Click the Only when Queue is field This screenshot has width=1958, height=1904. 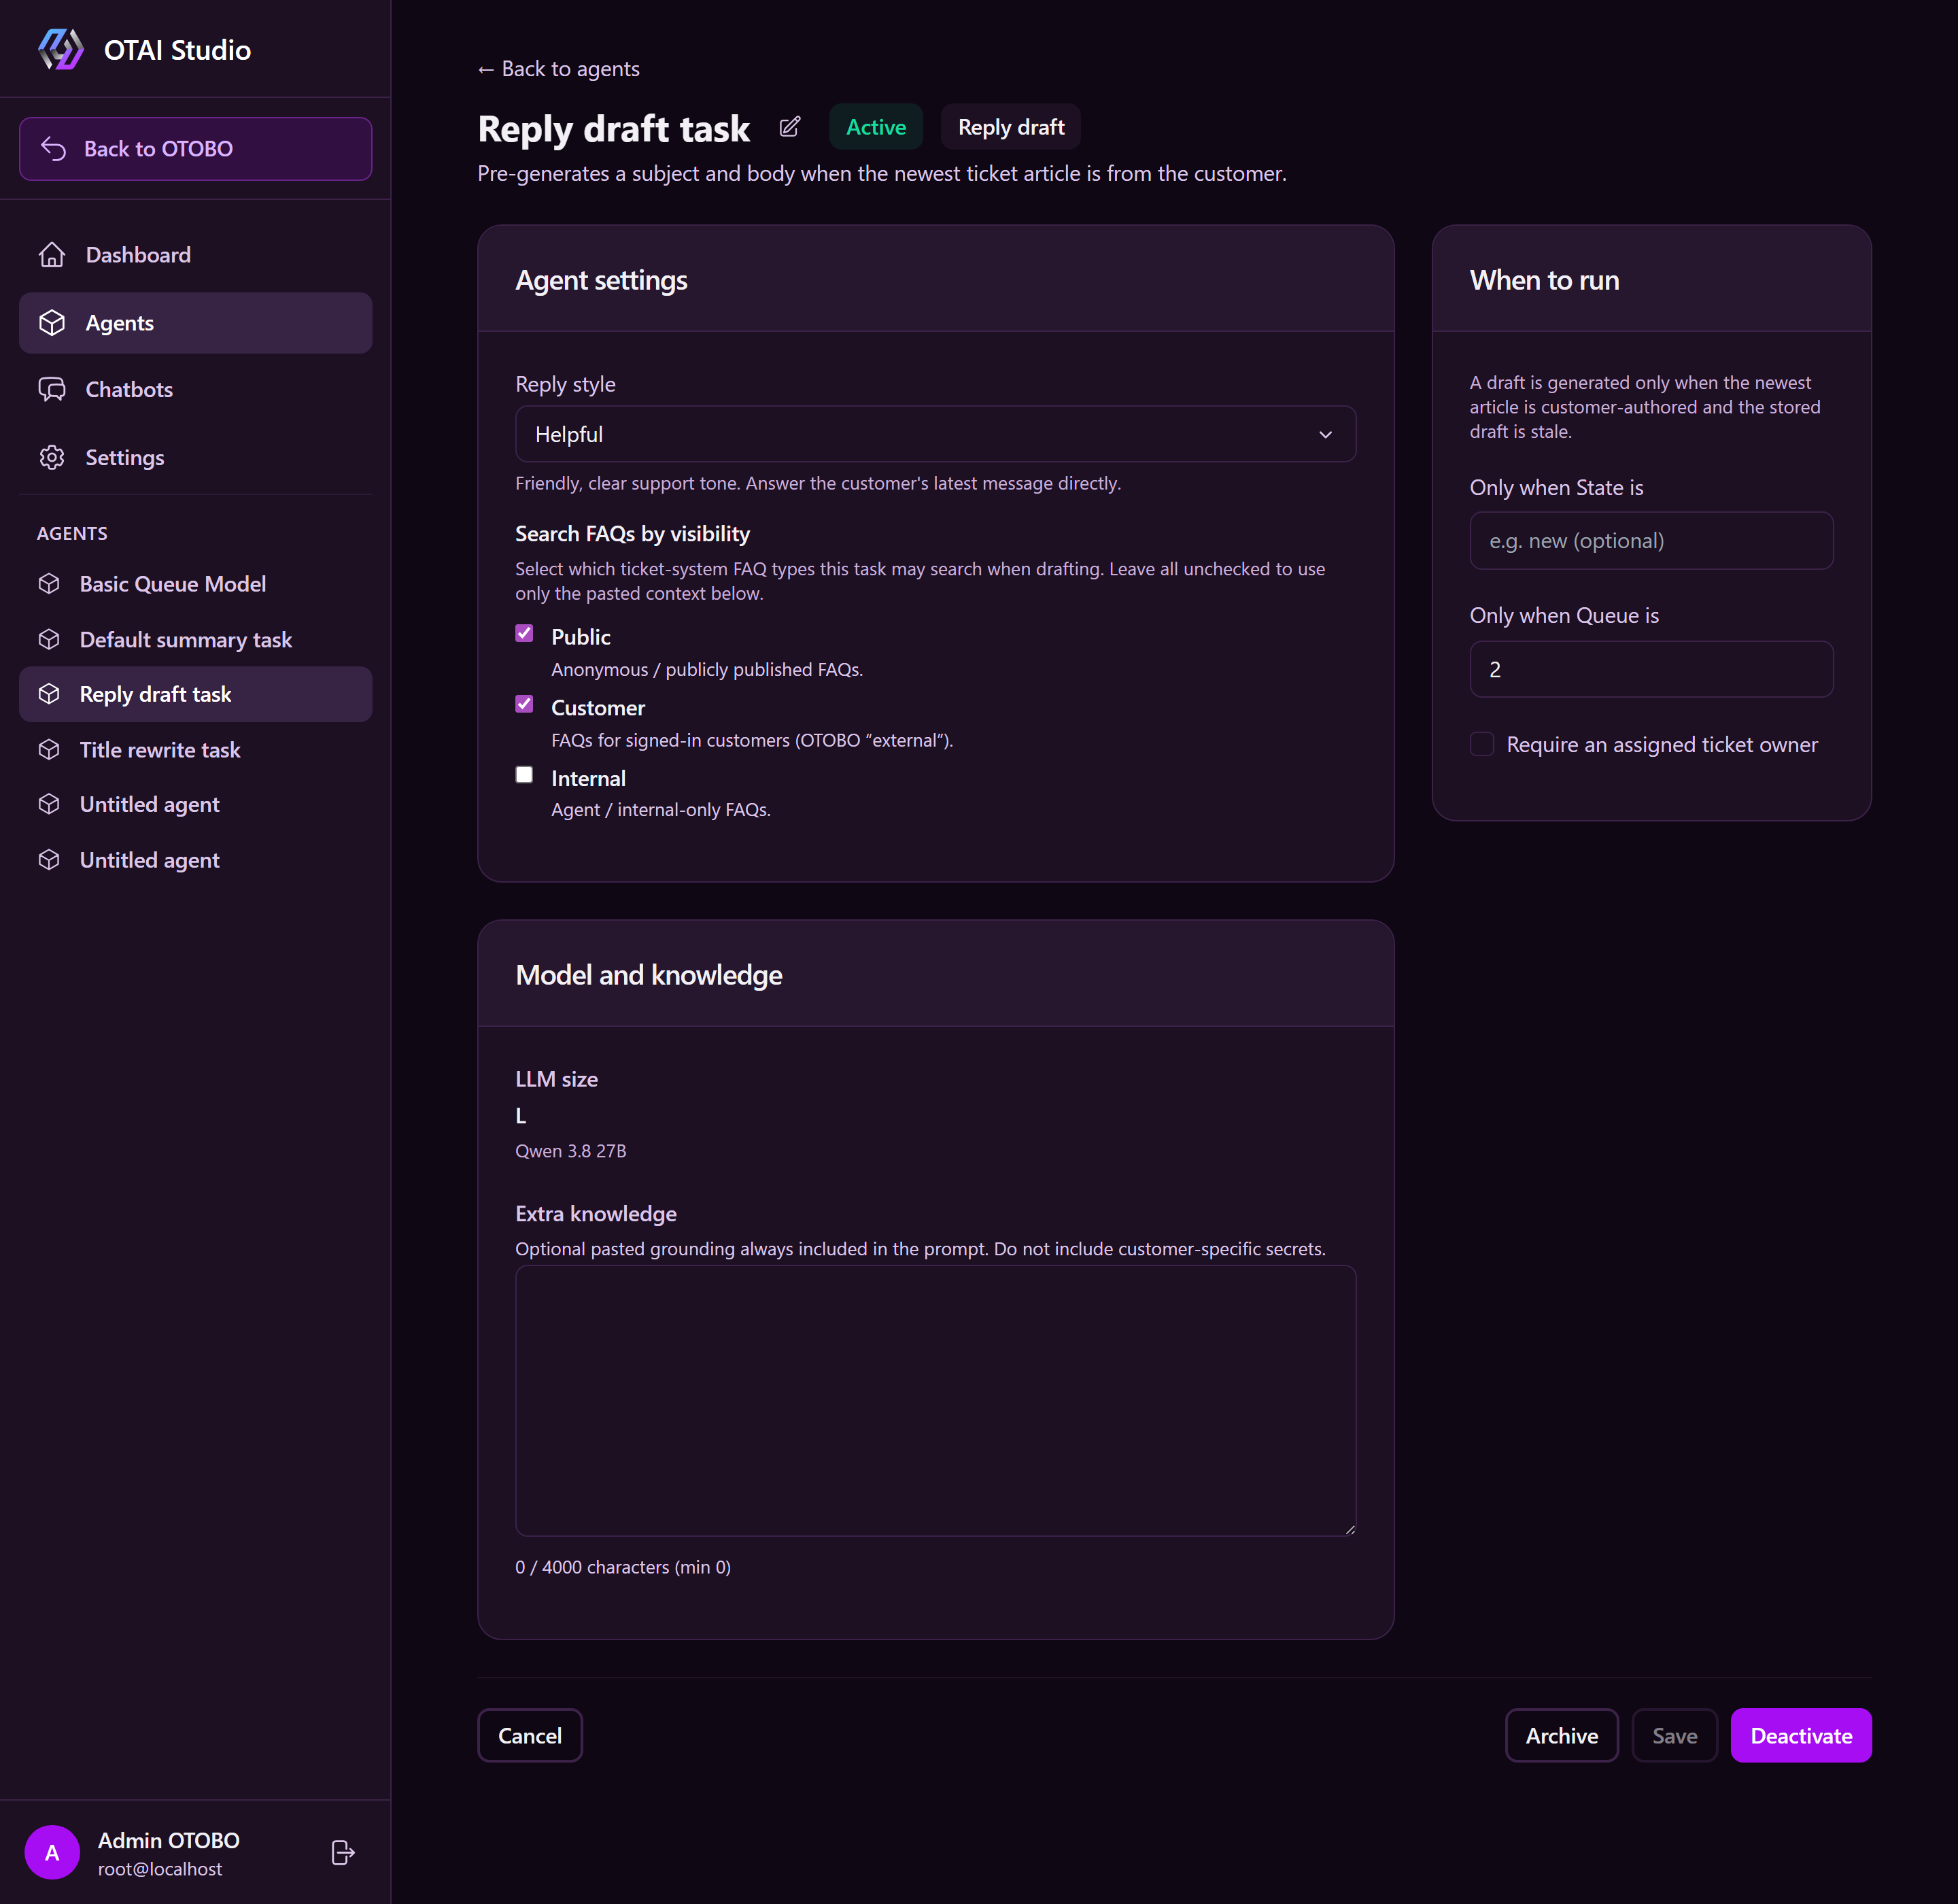tap(1651, 669)
